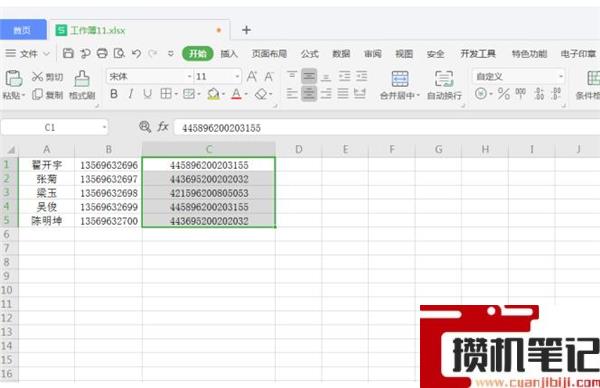Toggle bold formatting
600x388 pixels.
(114, 94)
